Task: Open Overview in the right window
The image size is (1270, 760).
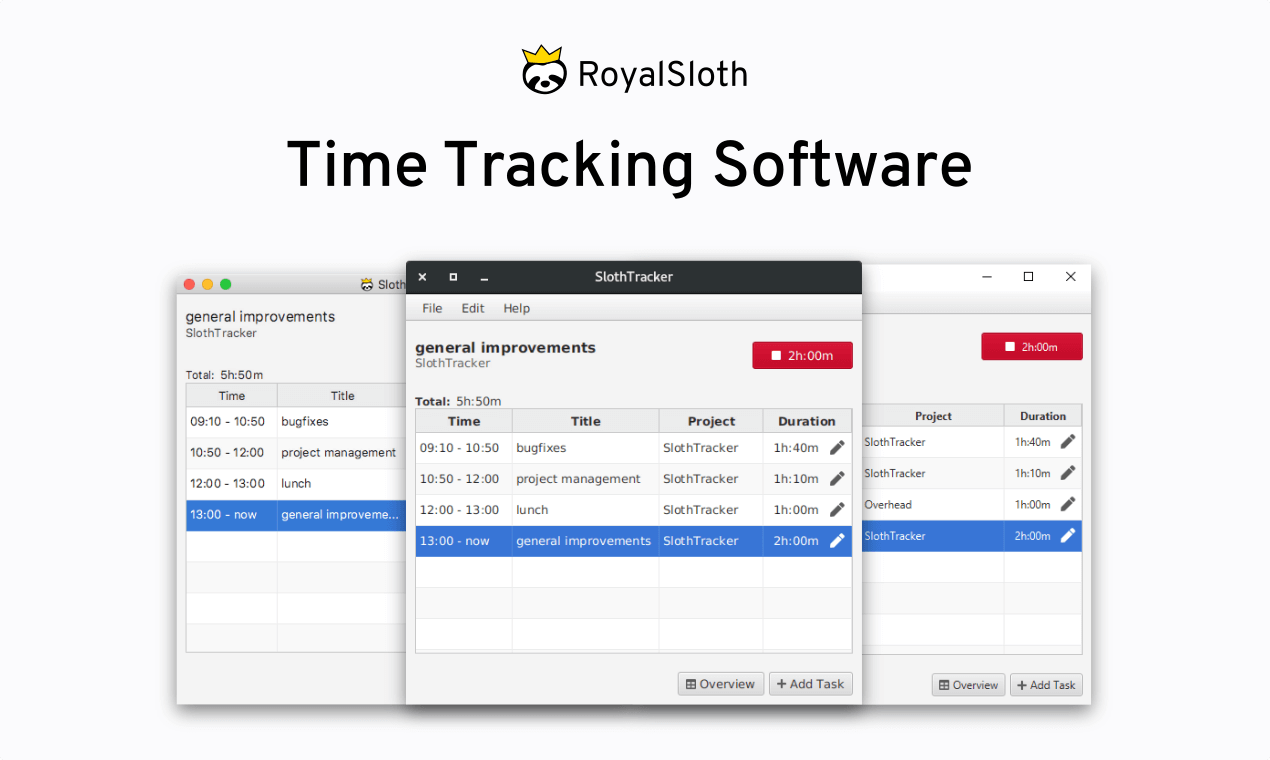Action: pos(969,685)
